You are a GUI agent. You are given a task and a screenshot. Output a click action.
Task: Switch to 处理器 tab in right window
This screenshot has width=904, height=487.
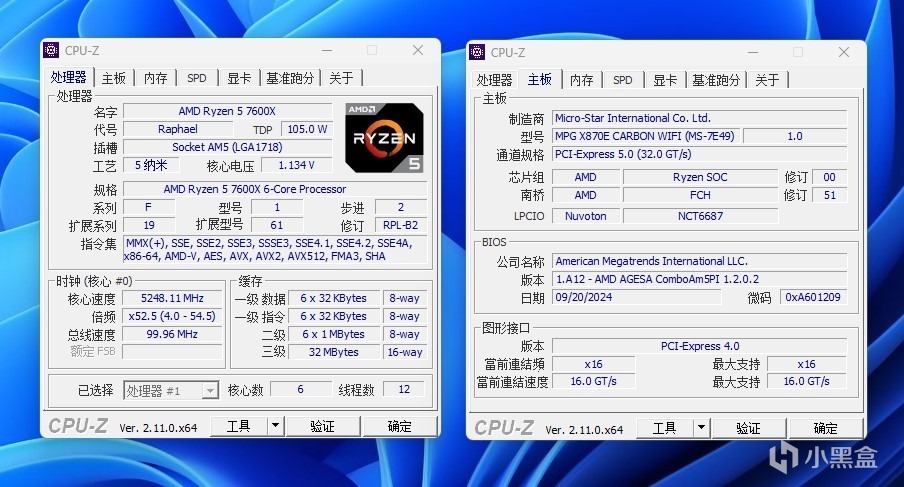coord(494,80)
